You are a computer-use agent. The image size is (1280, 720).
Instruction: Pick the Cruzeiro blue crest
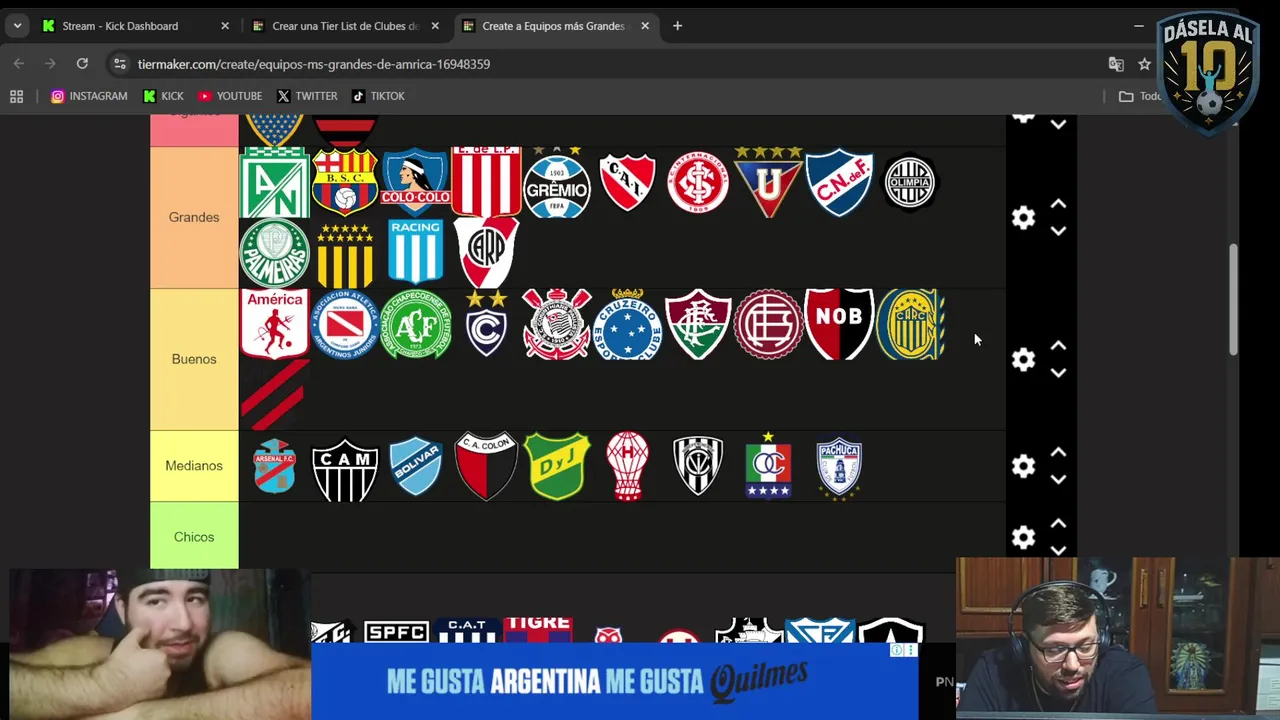point(627,324)
